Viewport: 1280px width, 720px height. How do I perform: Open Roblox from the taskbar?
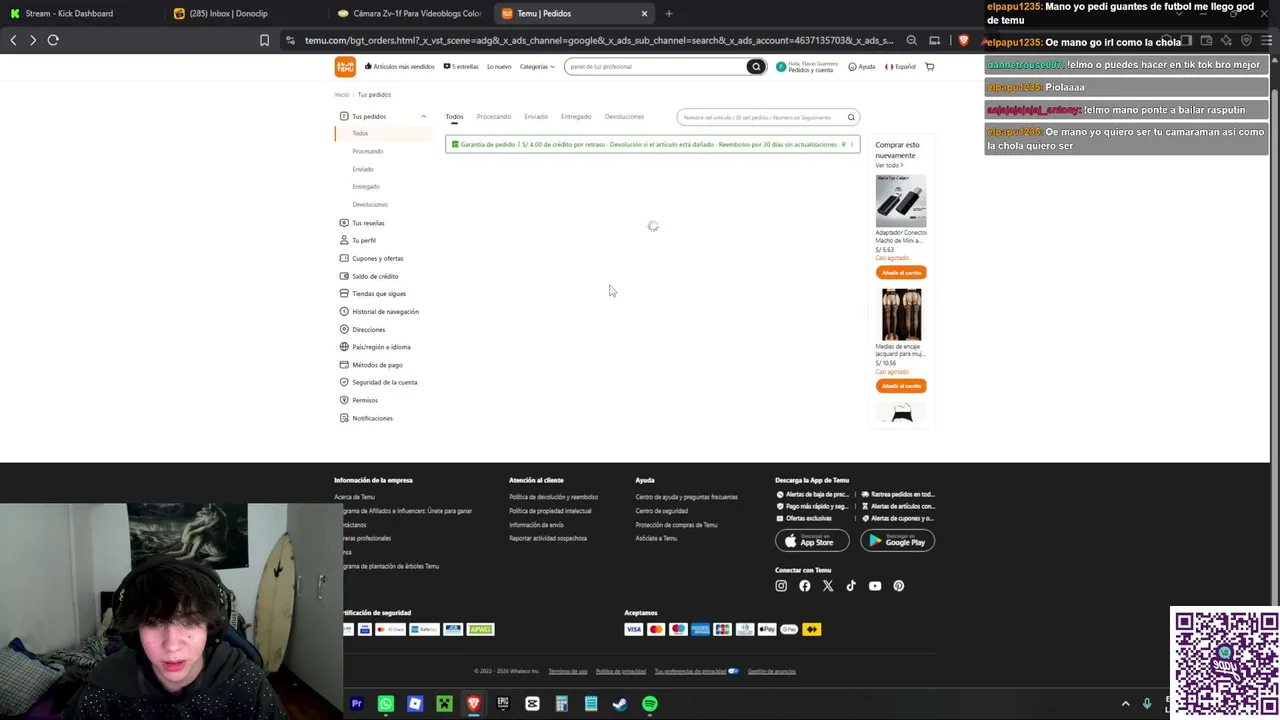(x=415, y=704)
